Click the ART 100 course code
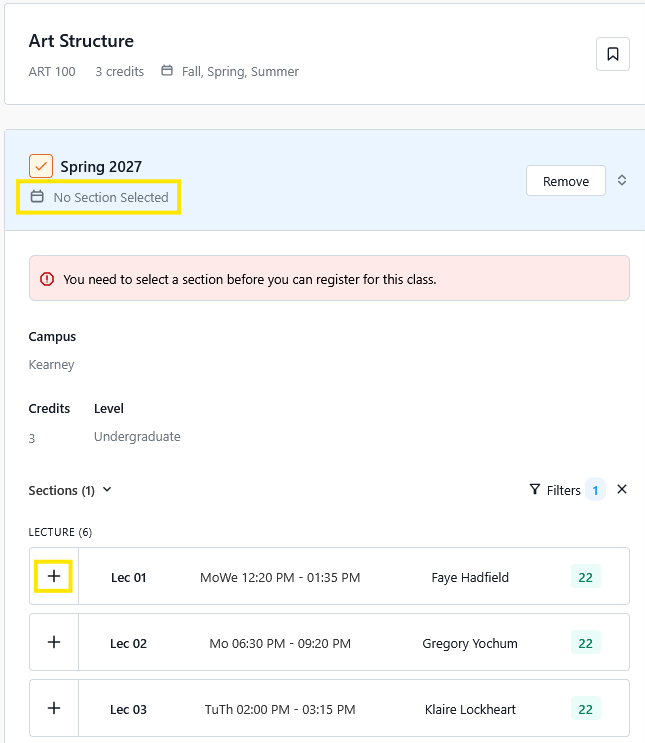645x743 pixels. tap(52, 72)
